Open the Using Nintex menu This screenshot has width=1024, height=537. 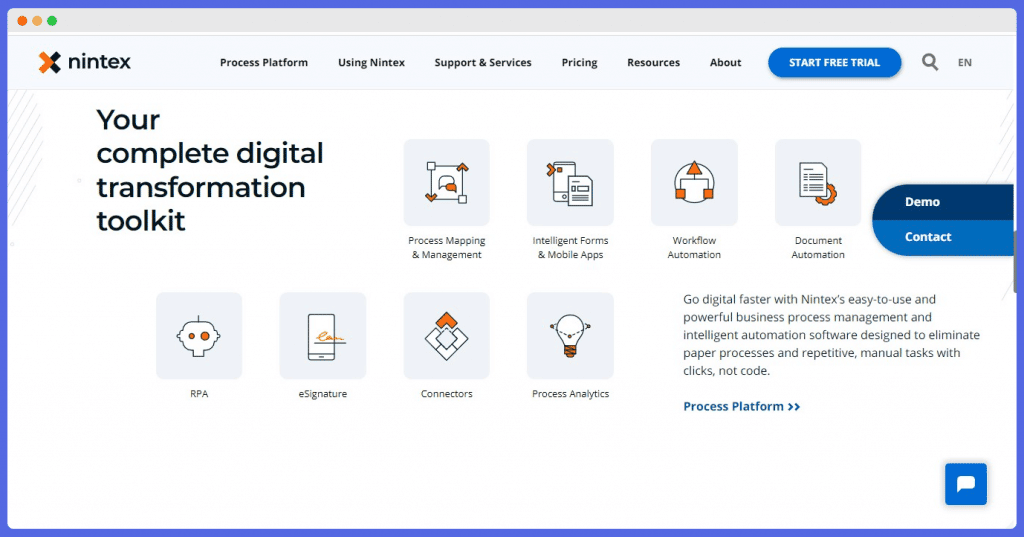point(371,63)
